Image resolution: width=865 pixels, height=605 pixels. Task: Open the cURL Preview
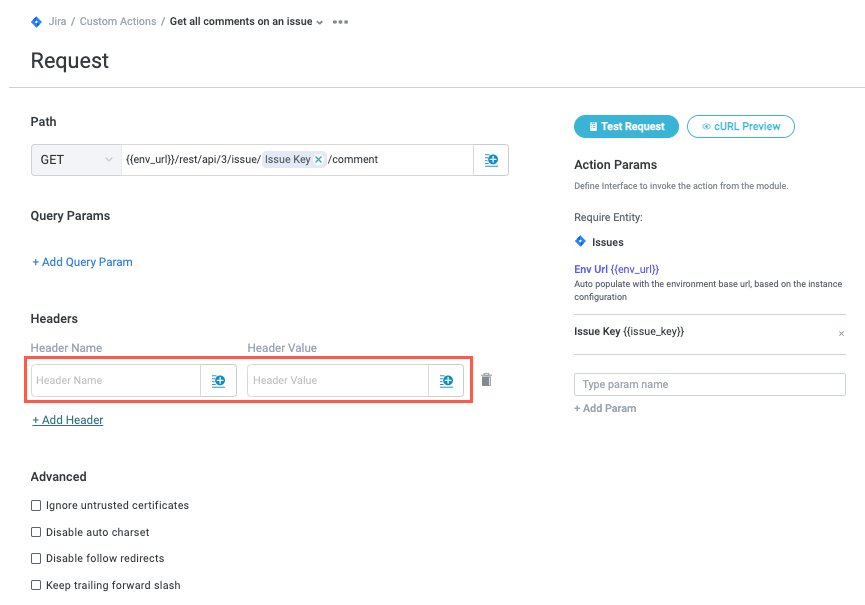(x=741, y=127)
